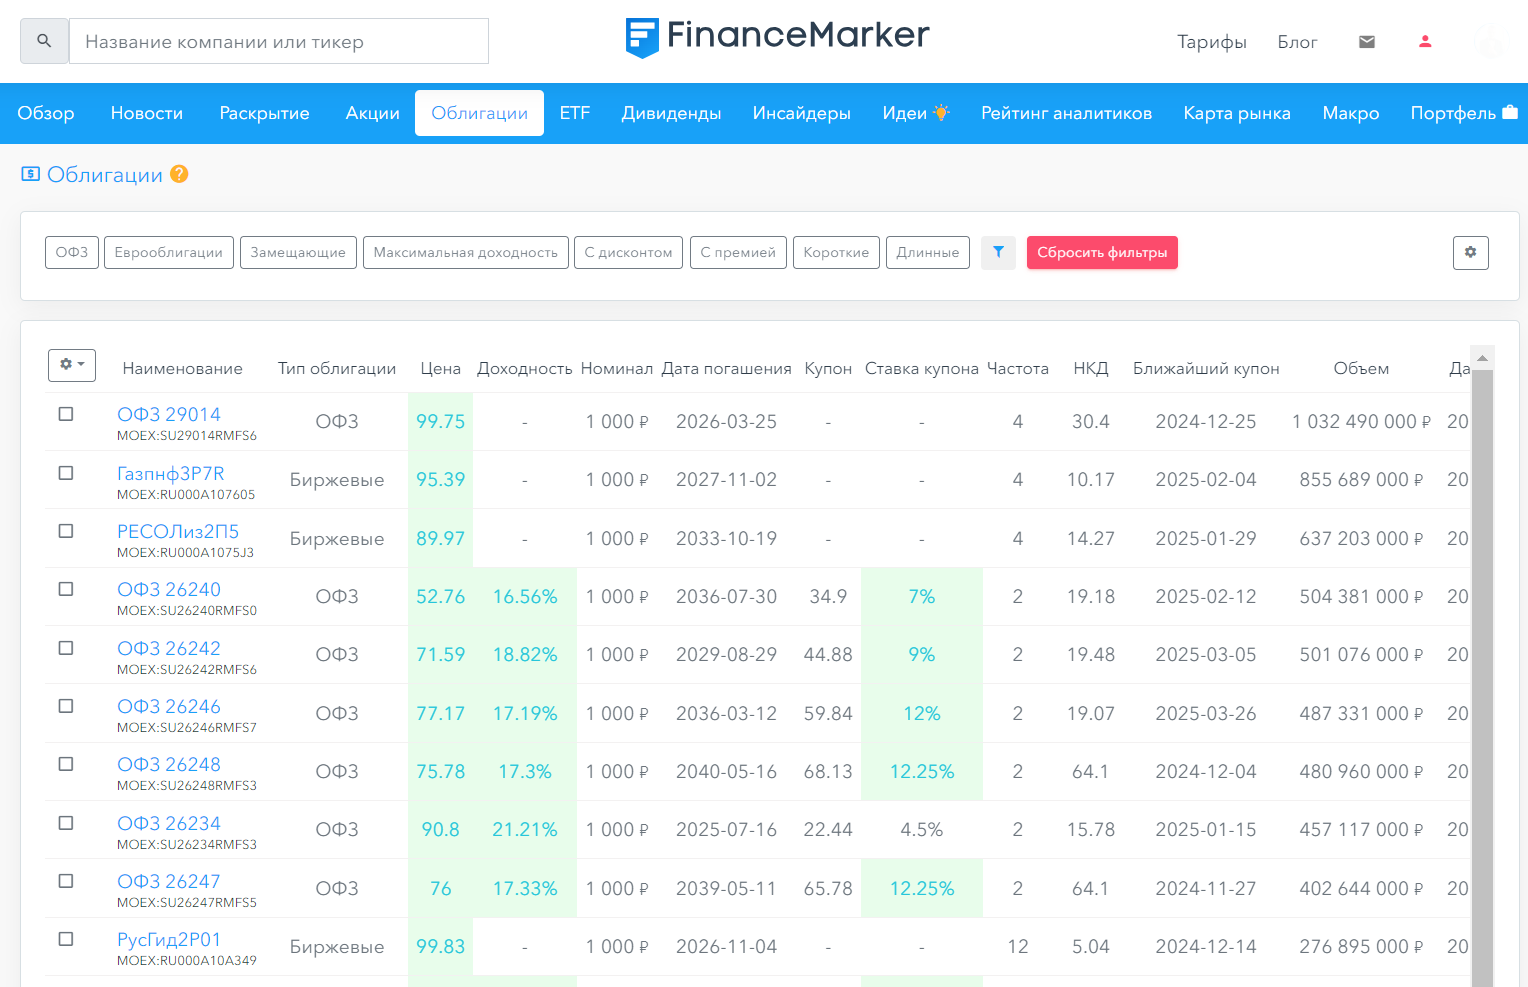Go to the Обзор tab
Screen dimensions: 1528x987
tap(46, 113)
